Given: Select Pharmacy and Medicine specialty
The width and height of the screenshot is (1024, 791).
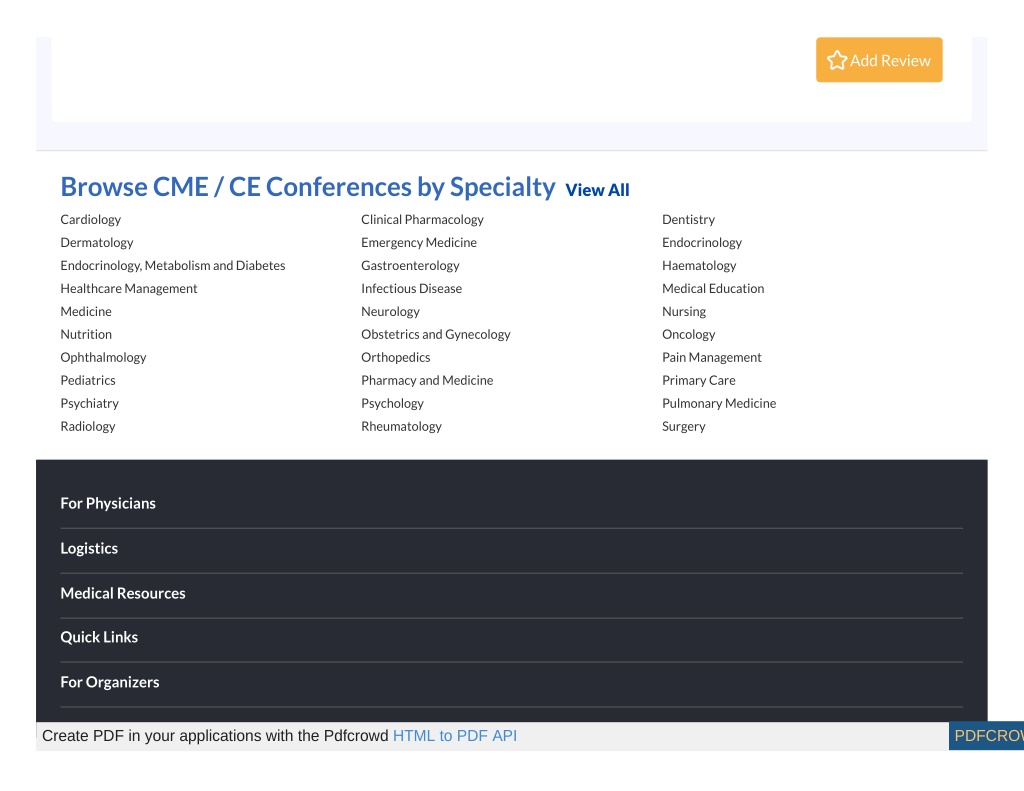Looking at the screenshot, I should tap(427, 380).
